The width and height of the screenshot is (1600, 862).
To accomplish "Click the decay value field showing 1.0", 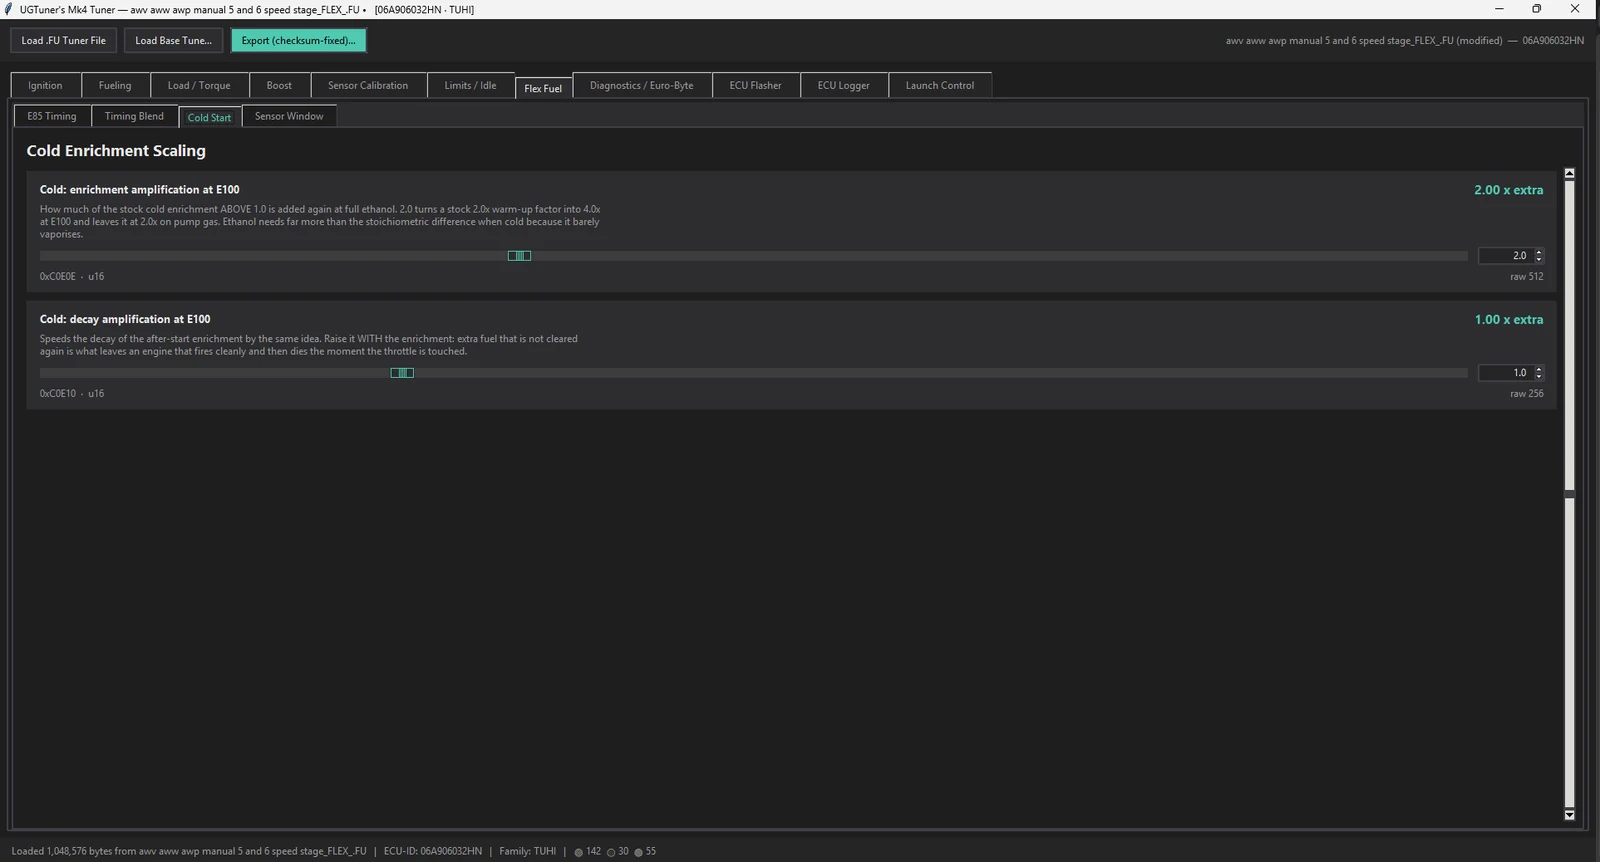I will [x=1505, y=373].
